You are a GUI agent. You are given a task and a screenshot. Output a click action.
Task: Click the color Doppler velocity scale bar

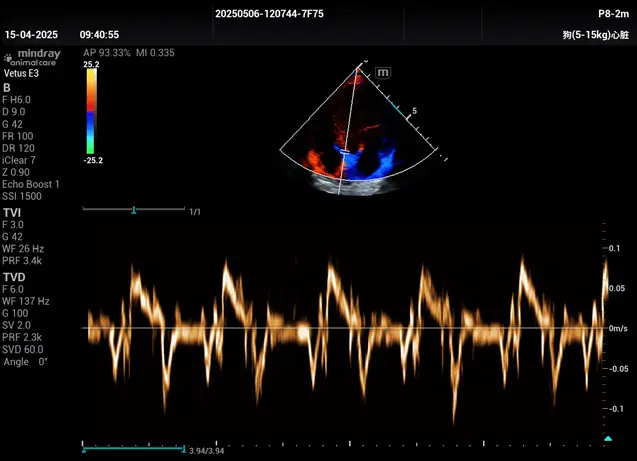(x=90, y=111)
